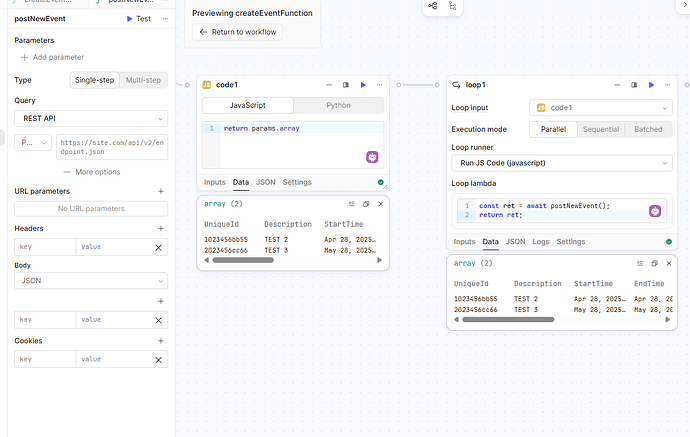The height and width of the screenshot is (437, 690).
Task: Open loop1 JSON tab
Action: pos(515,242)
